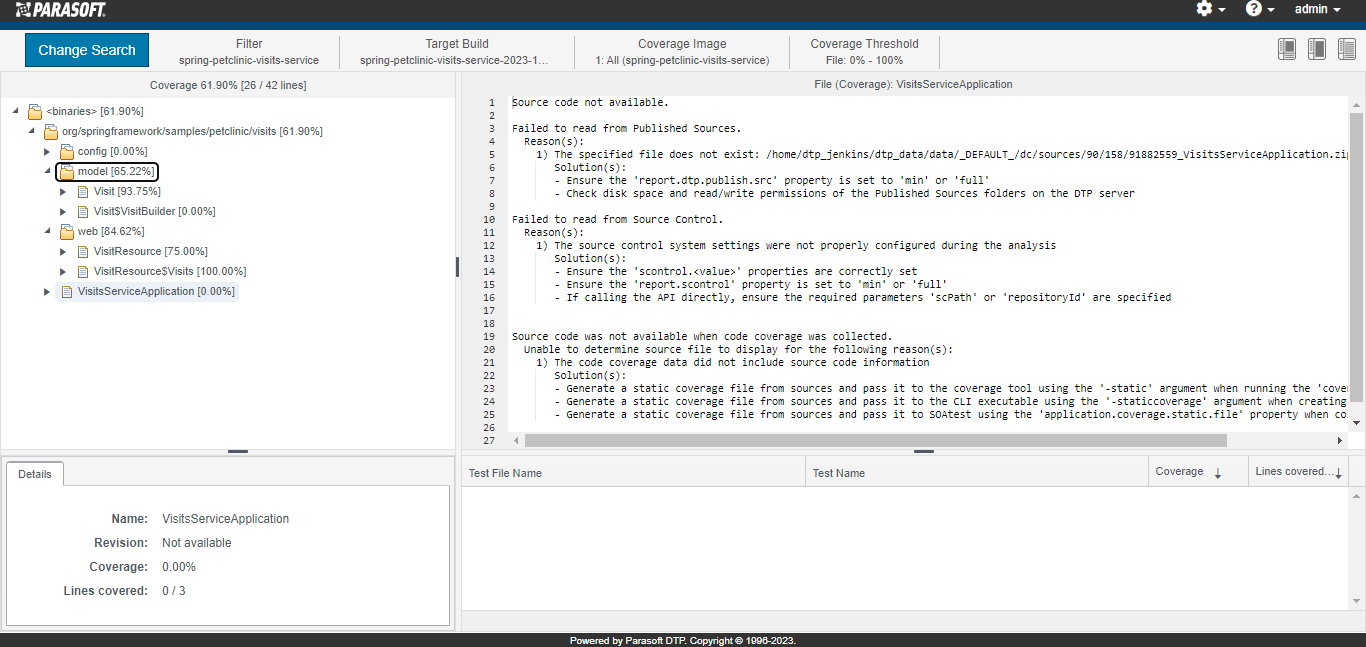Select the third panel layout icon
The width and height of the screenshot is (1366, 647).
point(1347,49)
